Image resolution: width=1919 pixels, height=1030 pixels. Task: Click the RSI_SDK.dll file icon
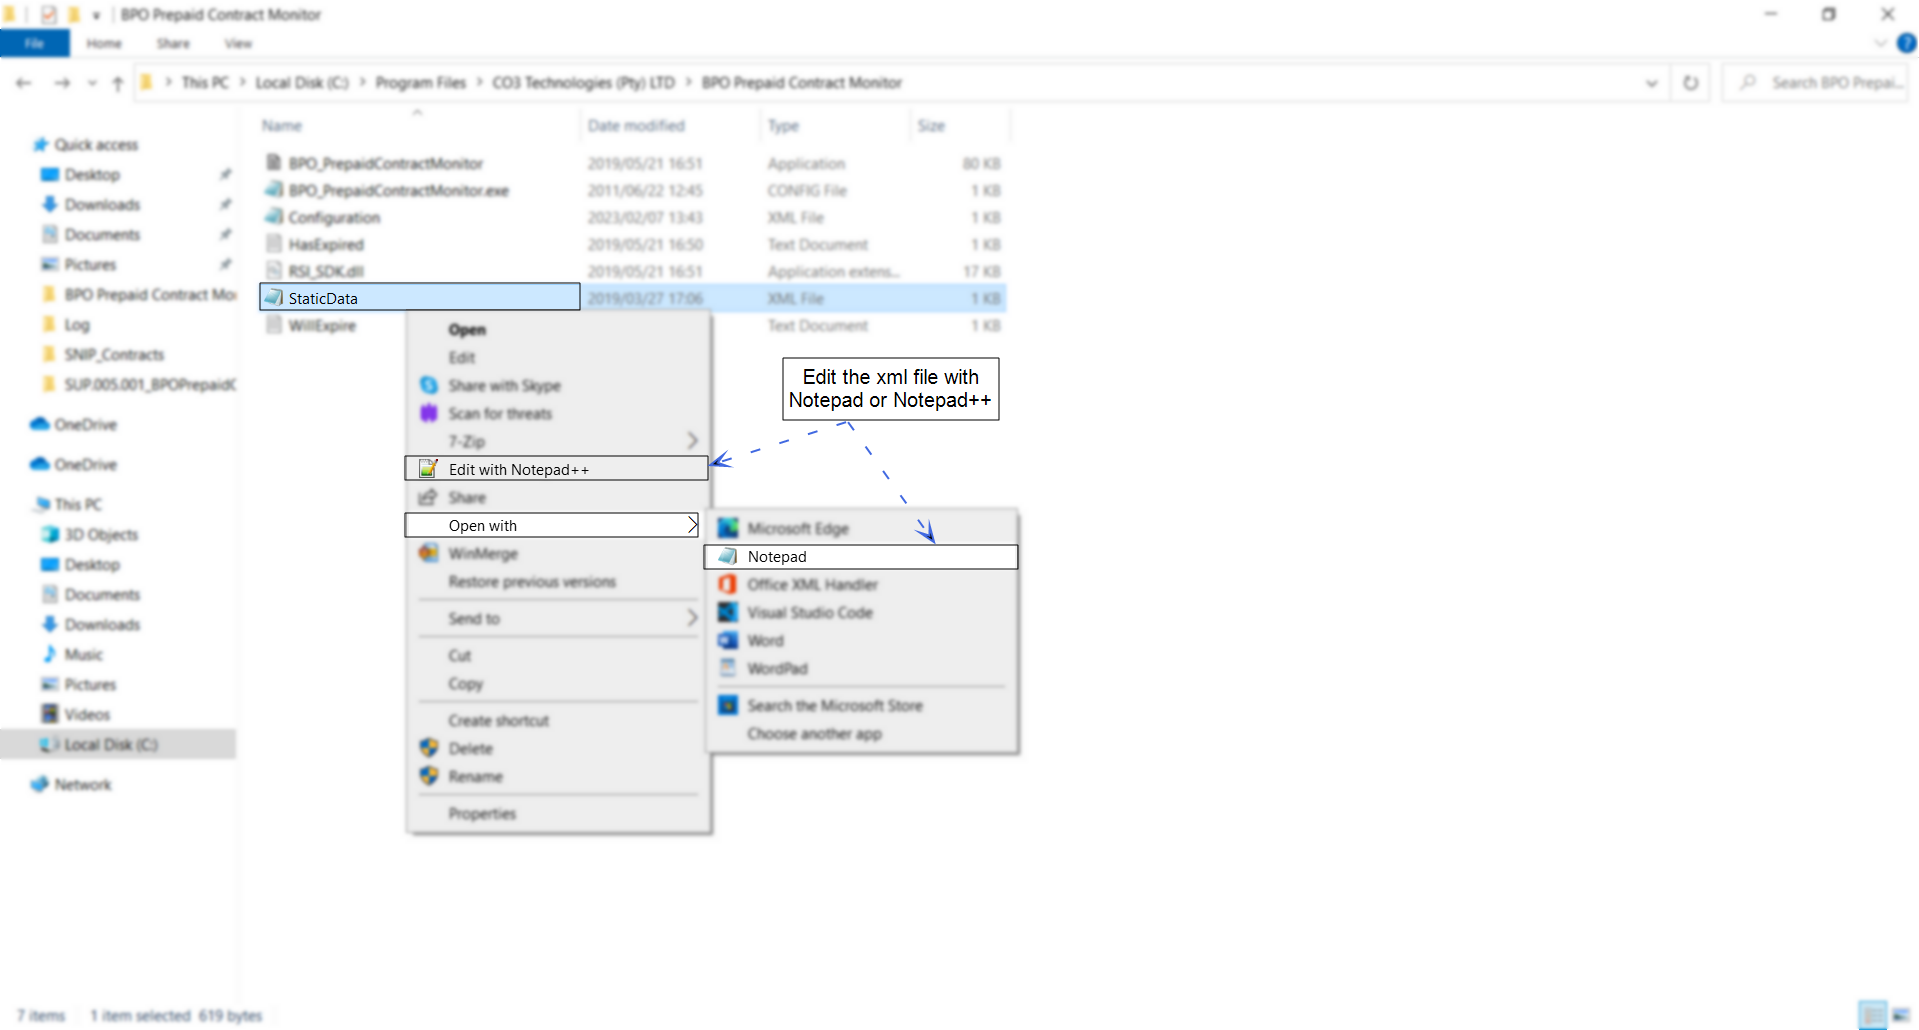point(274,270)
